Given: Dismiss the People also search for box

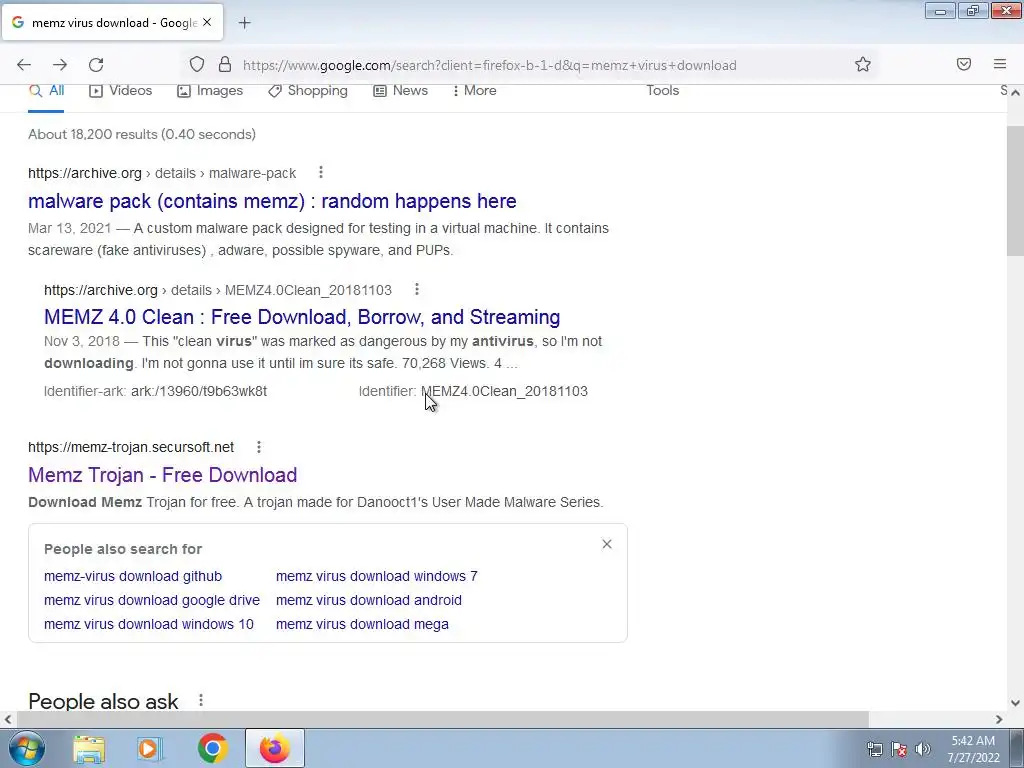Looking at the screenshot, I should 607,544.
